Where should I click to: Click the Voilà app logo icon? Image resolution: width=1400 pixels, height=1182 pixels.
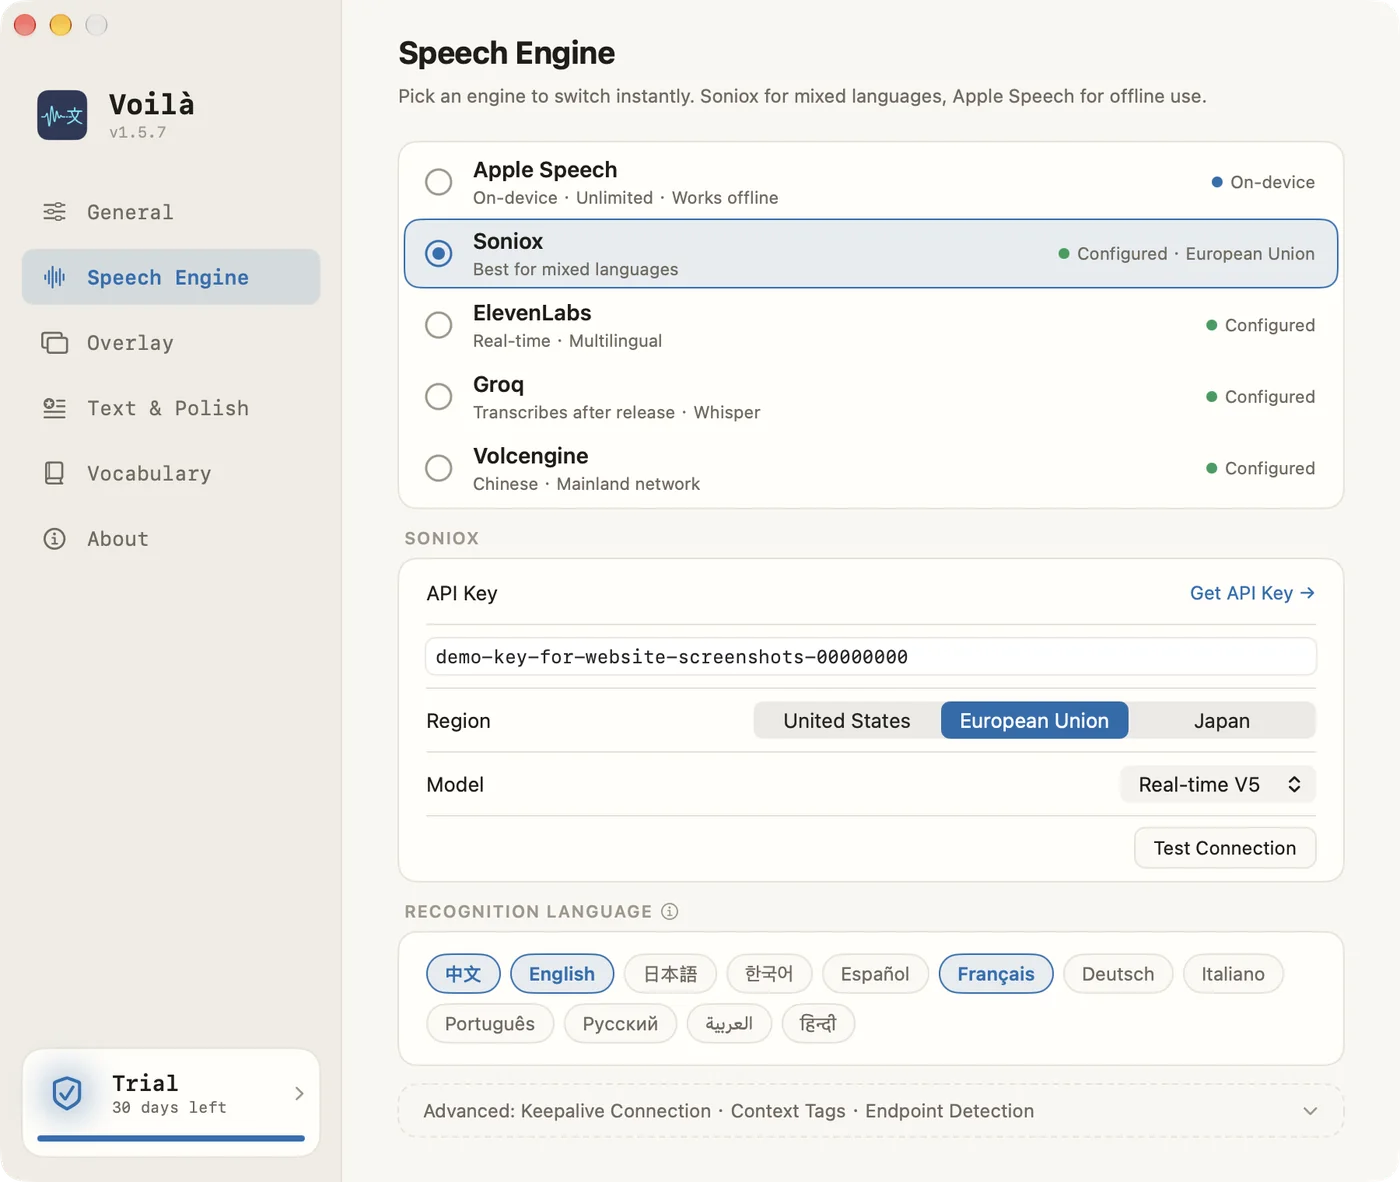(62, 115)
